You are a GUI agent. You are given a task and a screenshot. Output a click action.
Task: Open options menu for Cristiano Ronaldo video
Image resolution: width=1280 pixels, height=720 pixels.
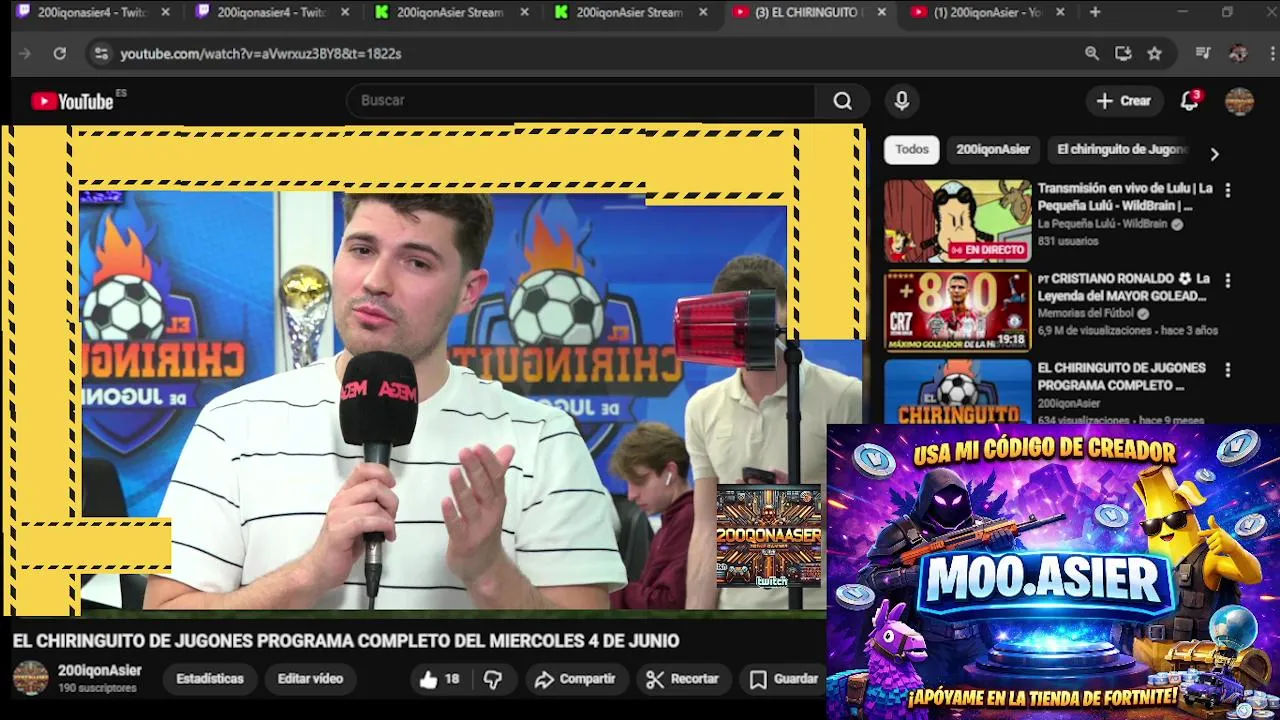click(1228, 280)
